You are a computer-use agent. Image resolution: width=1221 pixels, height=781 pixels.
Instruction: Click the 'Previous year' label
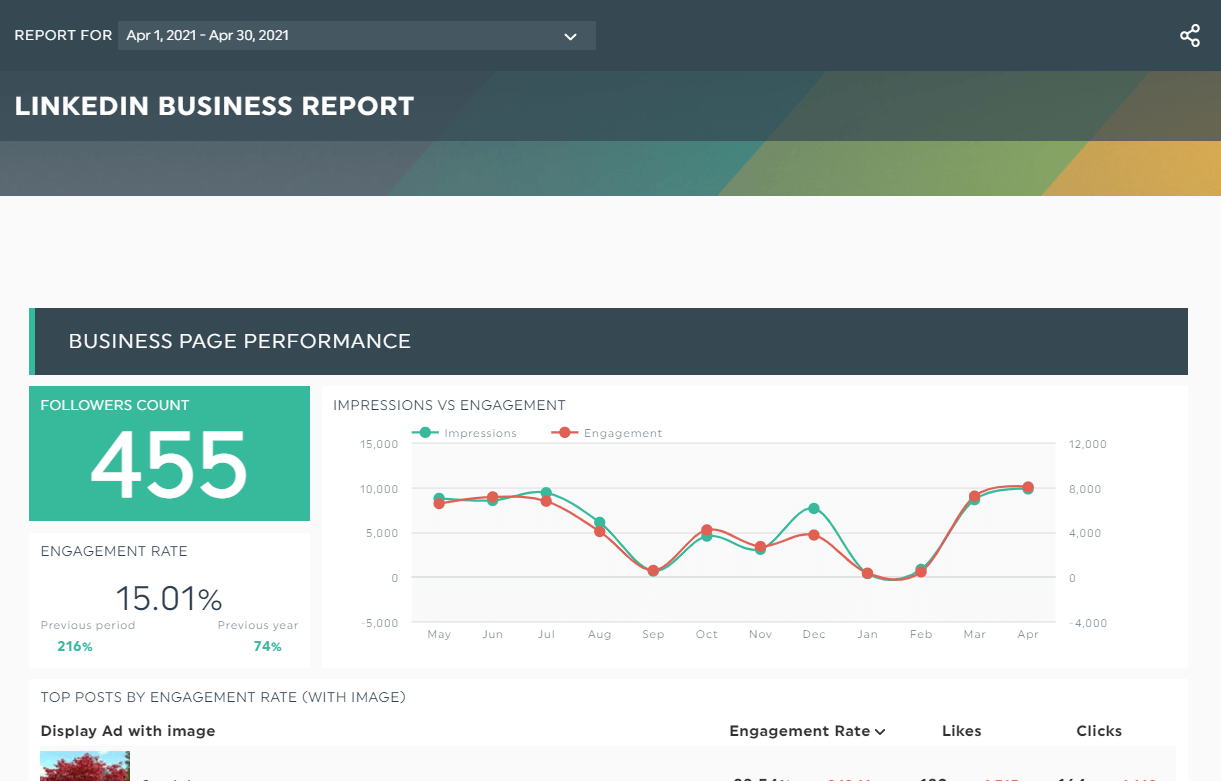pyautogui.click(x=258, y=625)
